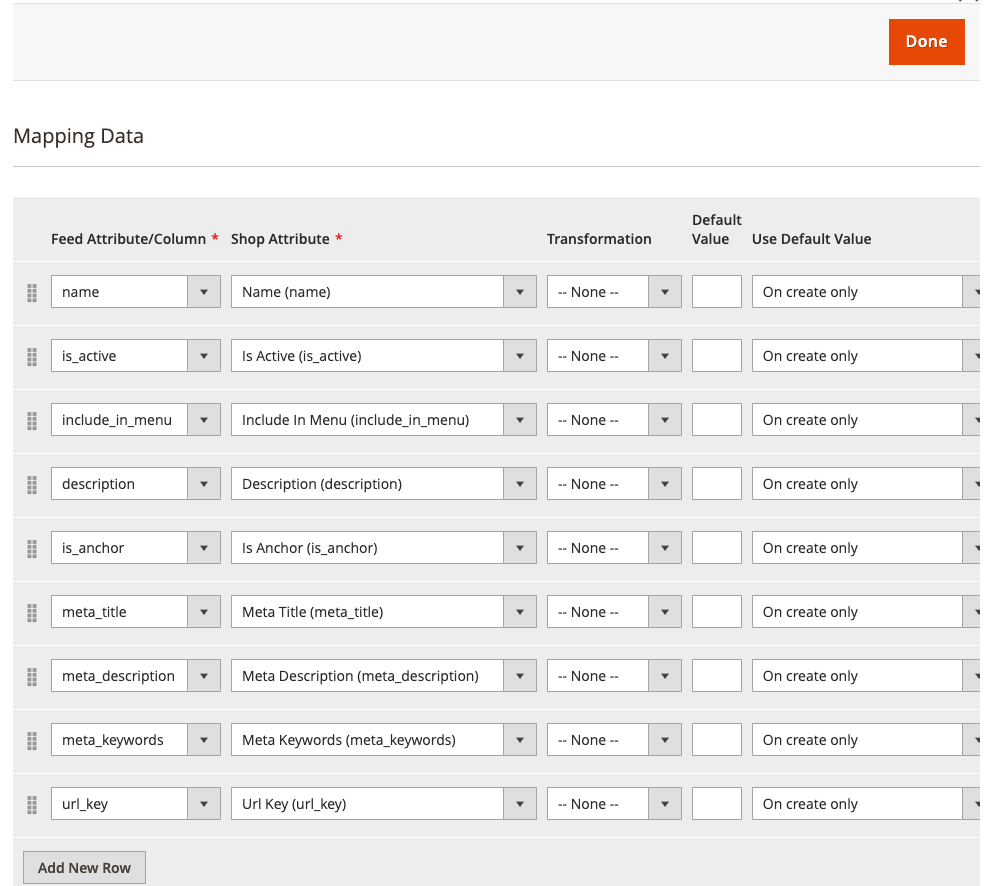Click the drag handle for the is_anchor row
Image resolution: width=997 pixels, height=886 pixels.
click(32, 548)
